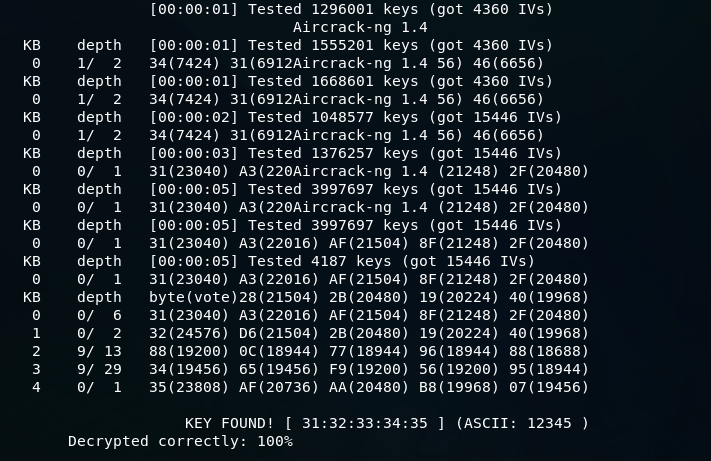Click the Decrypted correctly: 100% line

tap(180, 442)
